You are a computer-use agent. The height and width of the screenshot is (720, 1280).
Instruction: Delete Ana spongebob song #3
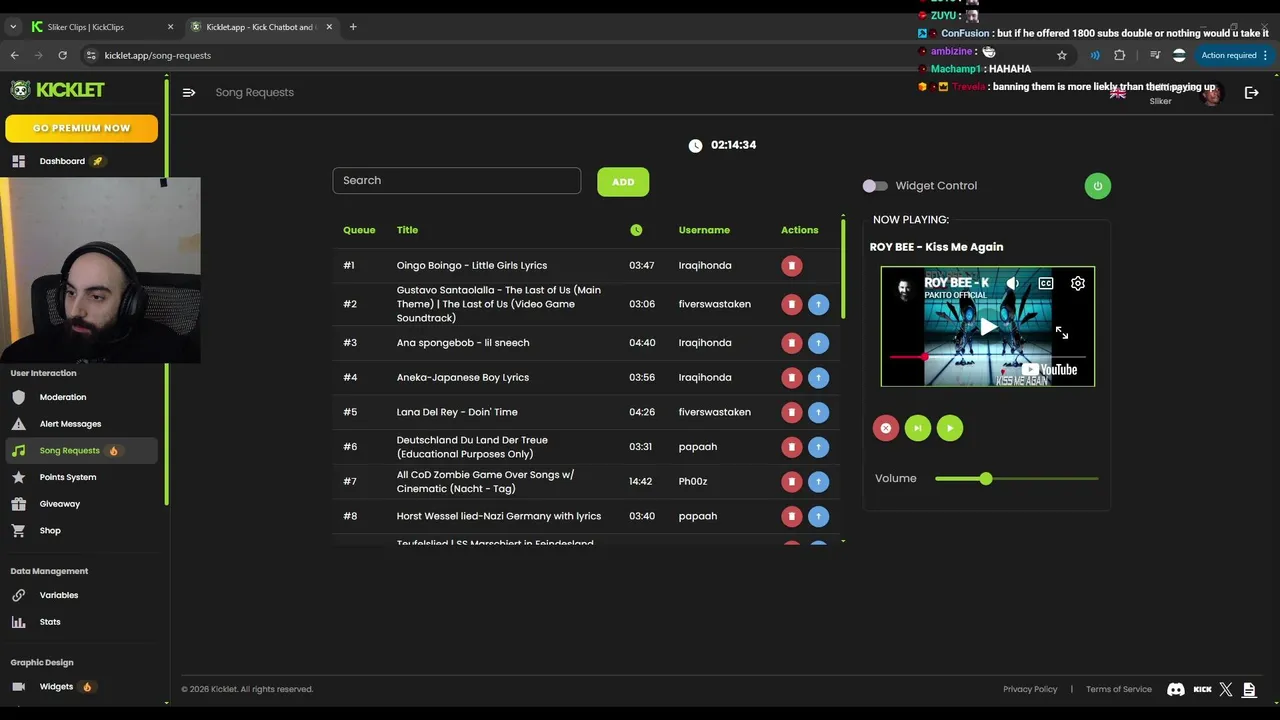(x=791, y=343)
